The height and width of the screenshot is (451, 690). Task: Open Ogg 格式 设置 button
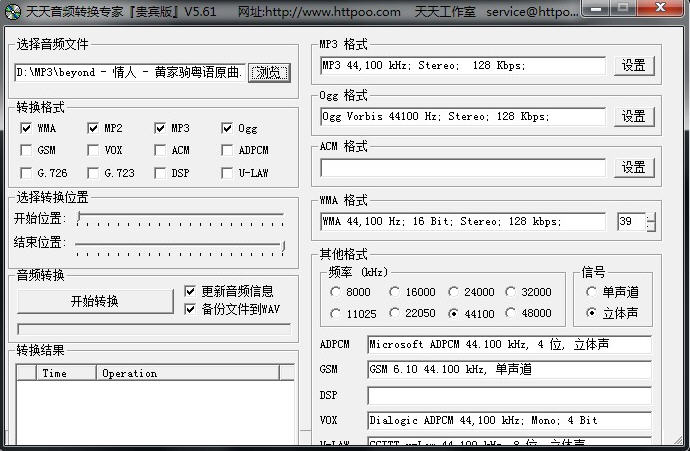coord(633,116)
